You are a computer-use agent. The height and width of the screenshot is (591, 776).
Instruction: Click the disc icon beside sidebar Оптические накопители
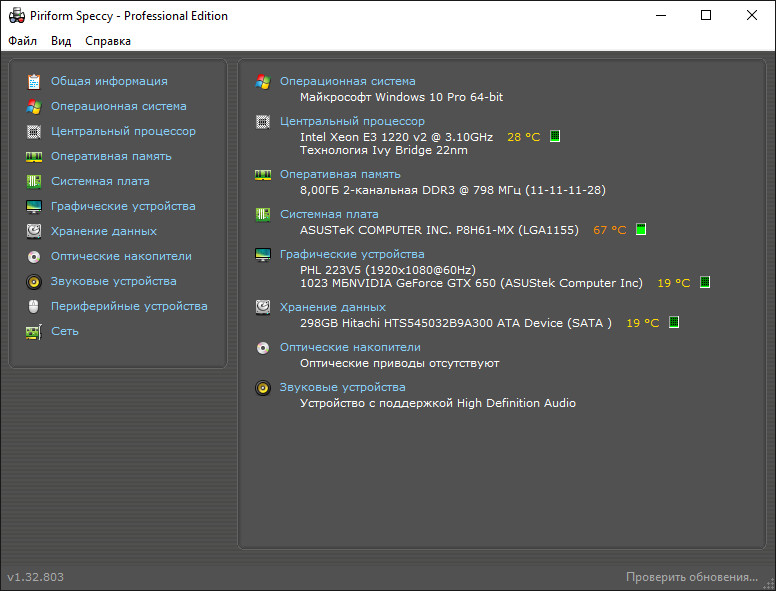pyautogui.click(x=34, y=256)
